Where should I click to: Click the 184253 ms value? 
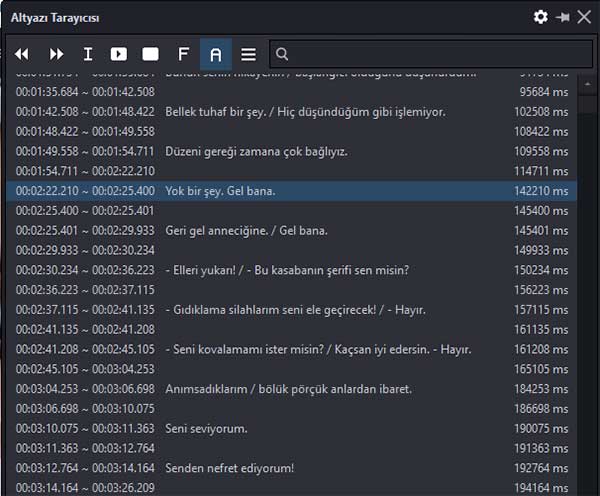[541, 389]
